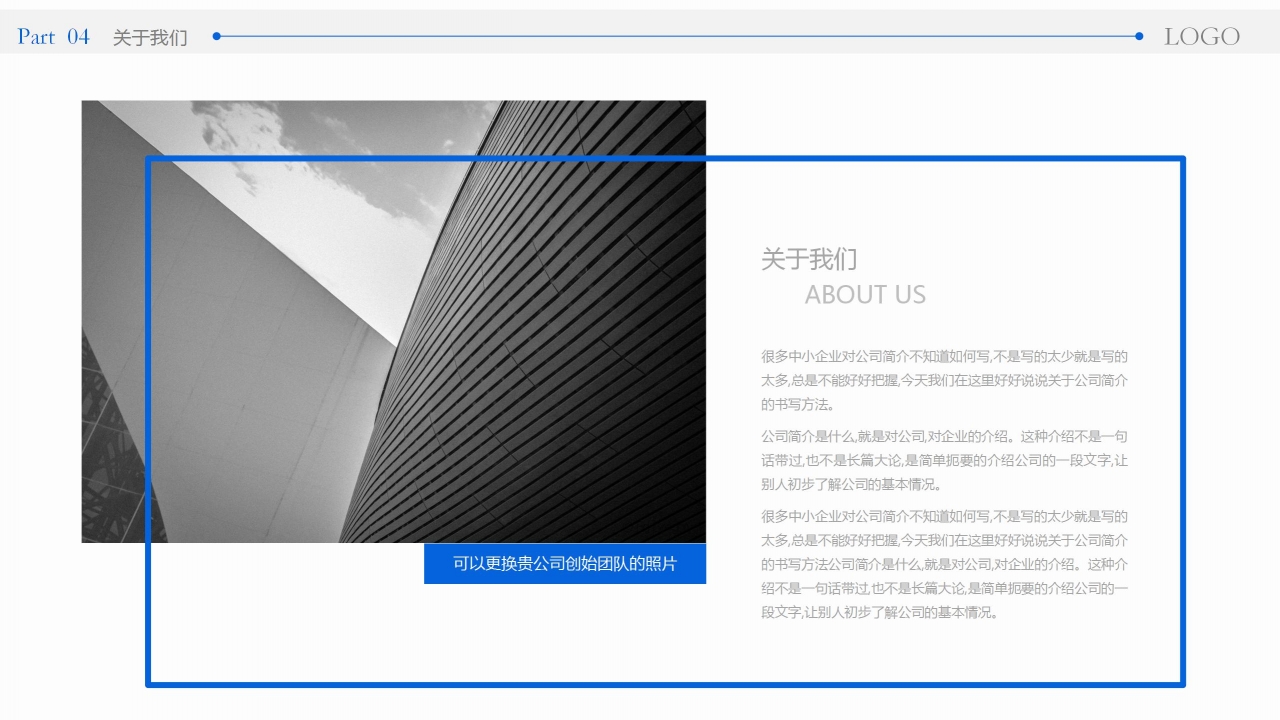The height and width of the screenshot is (720, 1280).
Task: Select the paragraph starting with "公司简介是什么"
Action: tap(943, 460)
